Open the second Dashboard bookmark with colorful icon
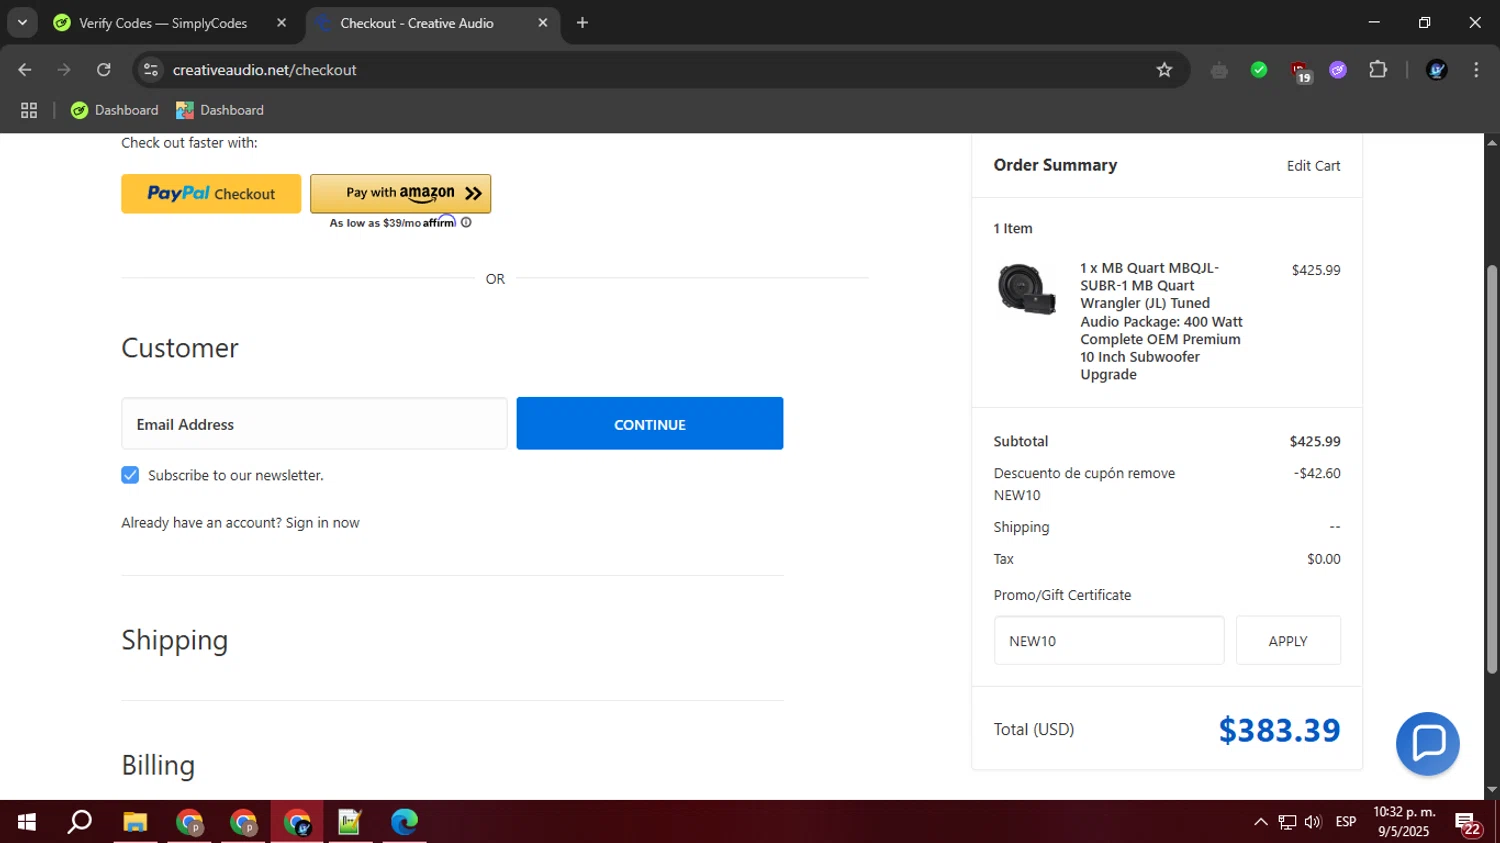Viewport: 1500px width, 843px height. pyautogui.click(x=220, y=110)
